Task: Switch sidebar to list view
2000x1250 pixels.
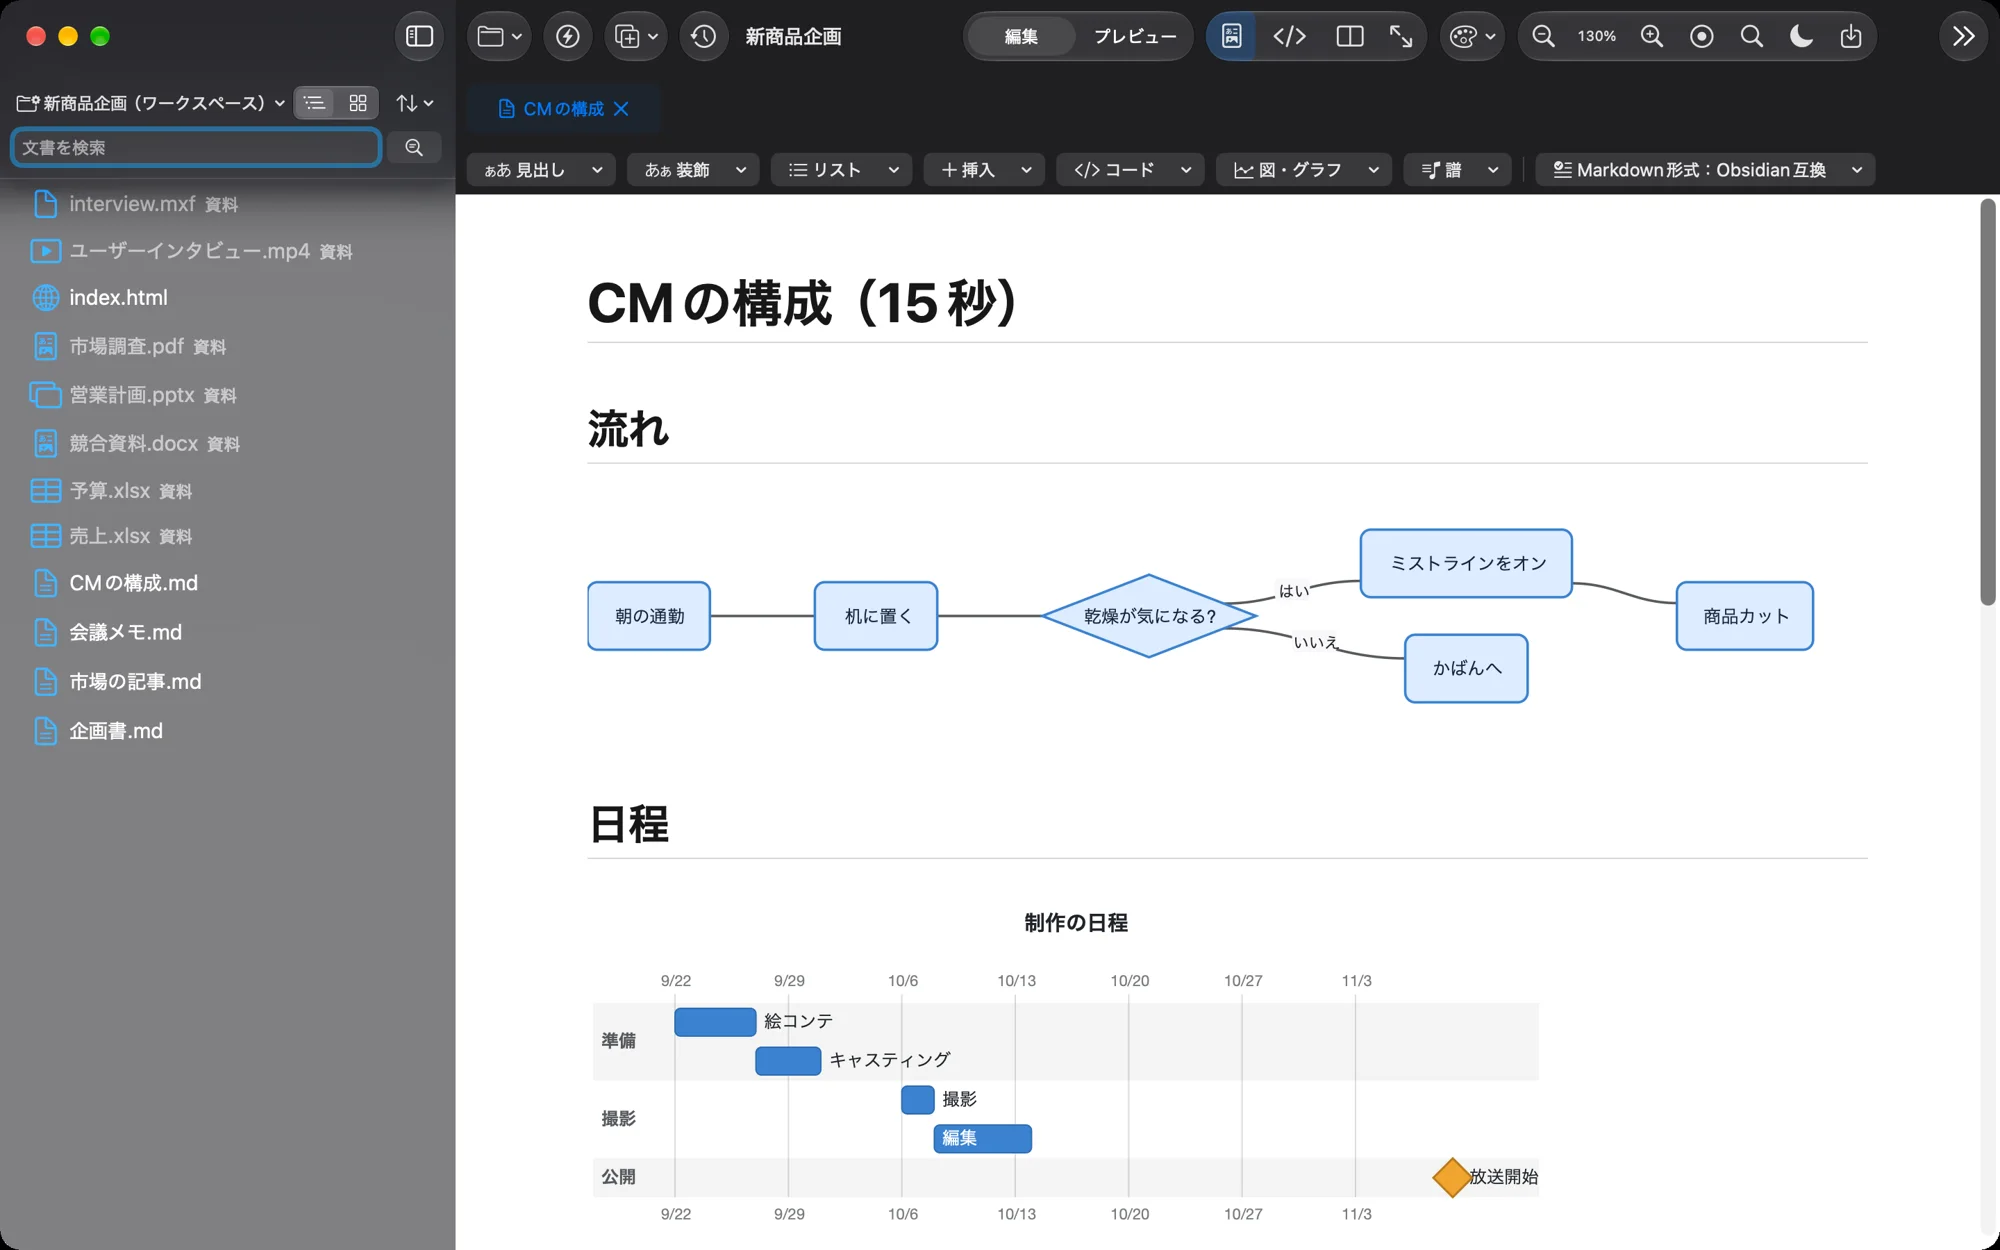Action: (x=315, y=103)
